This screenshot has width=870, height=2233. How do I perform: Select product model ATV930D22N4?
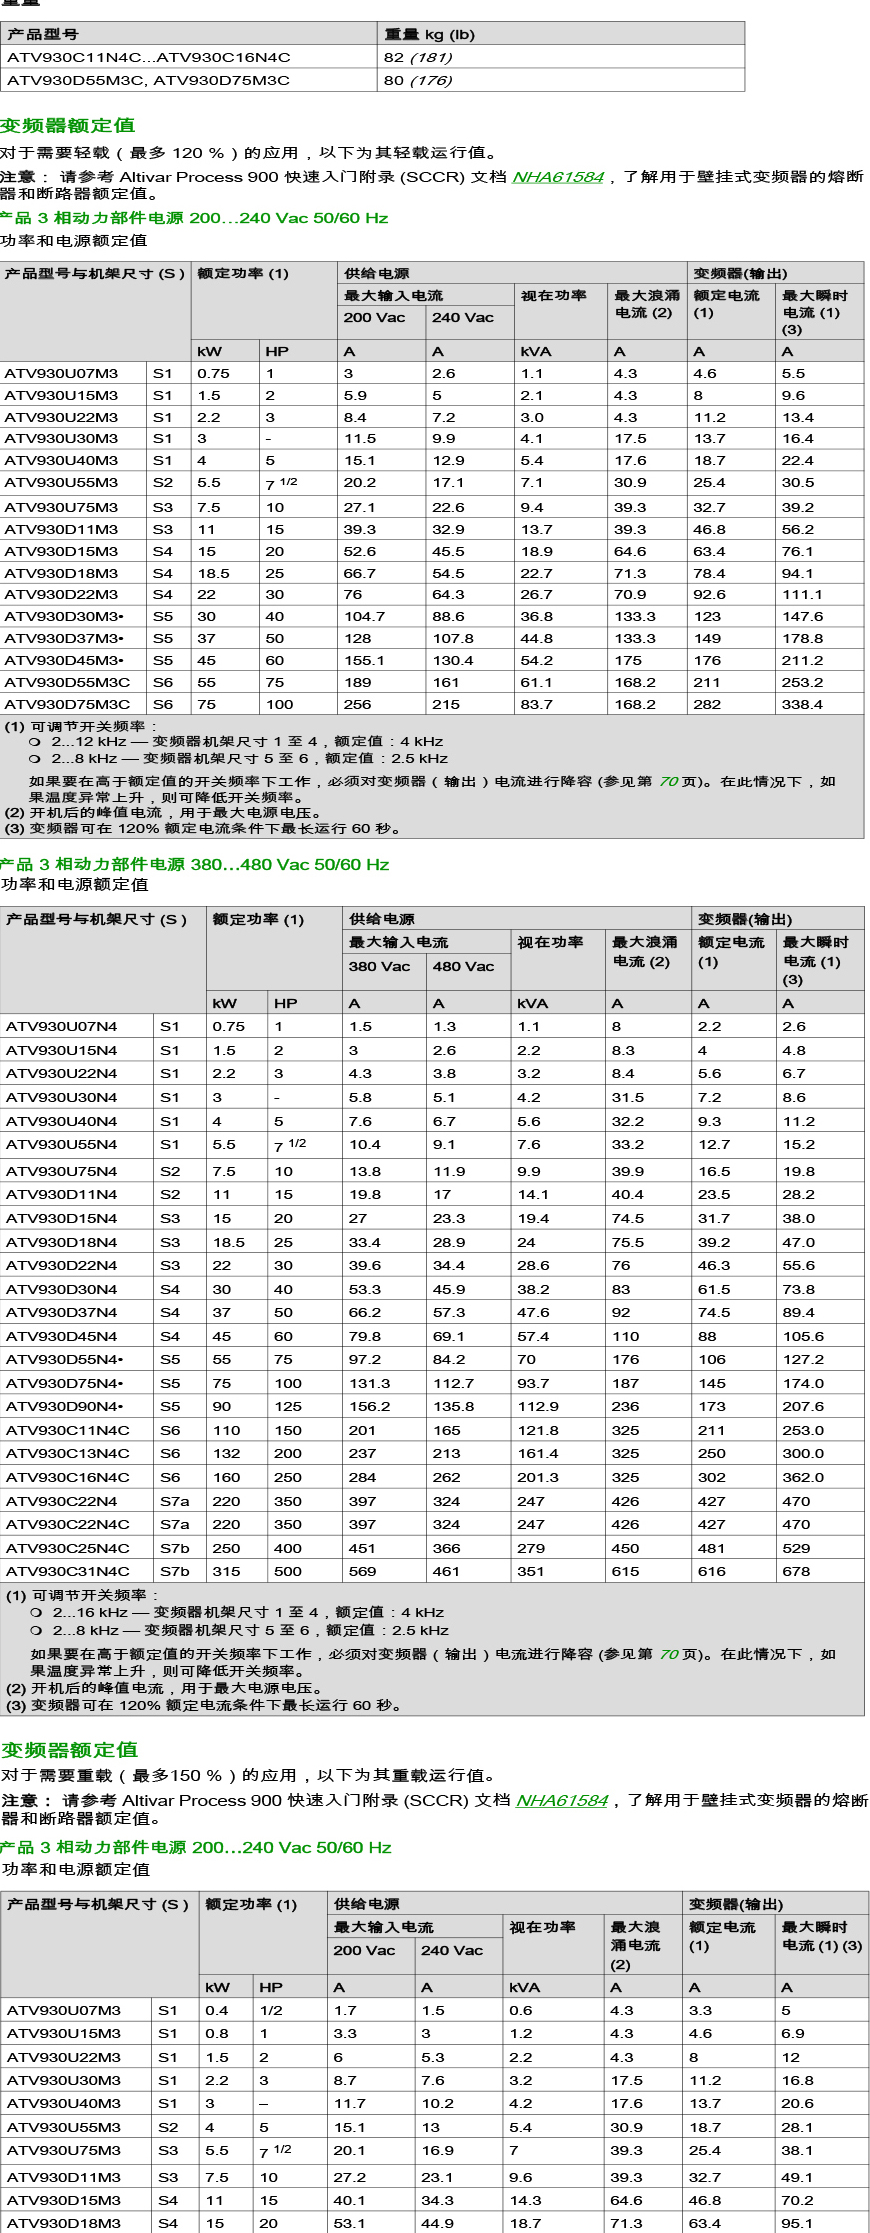(x=62, y=1265)
